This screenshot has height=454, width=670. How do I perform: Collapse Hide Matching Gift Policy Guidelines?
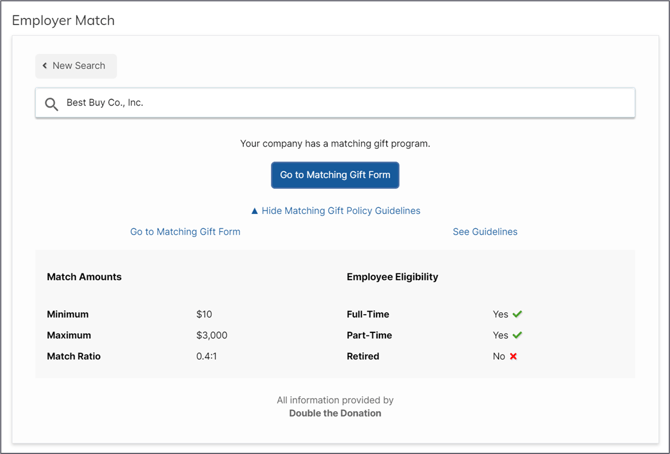(x=335, y=211)
